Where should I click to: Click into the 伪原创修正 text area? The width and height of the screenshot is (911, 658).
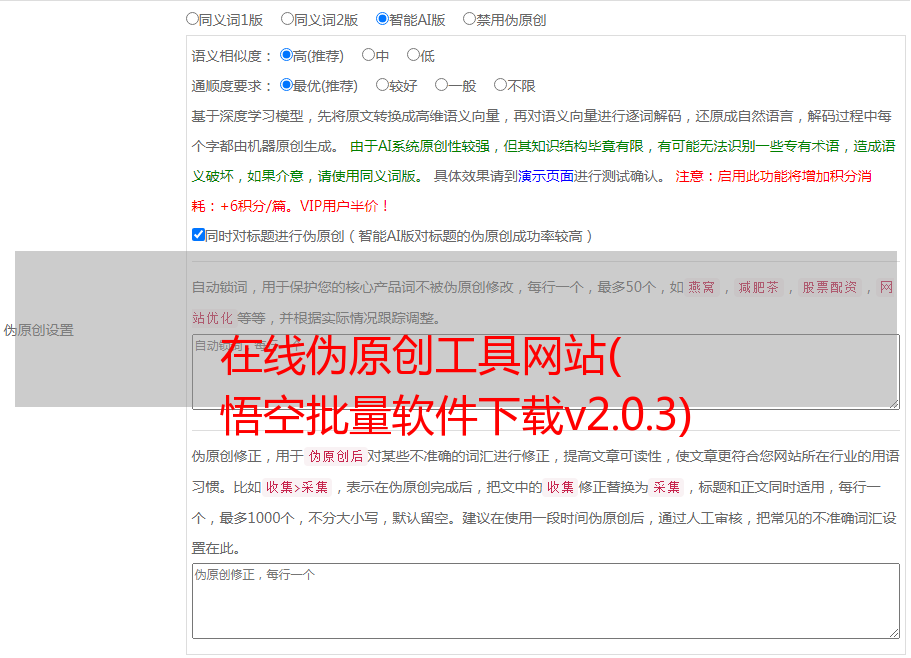[545, 600]
